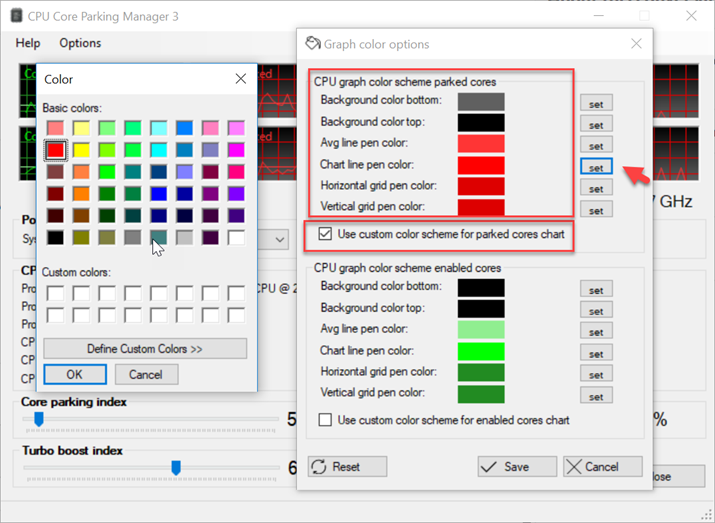
Task: Pick the magenta basic color swatch
Action: coord(236,150)
